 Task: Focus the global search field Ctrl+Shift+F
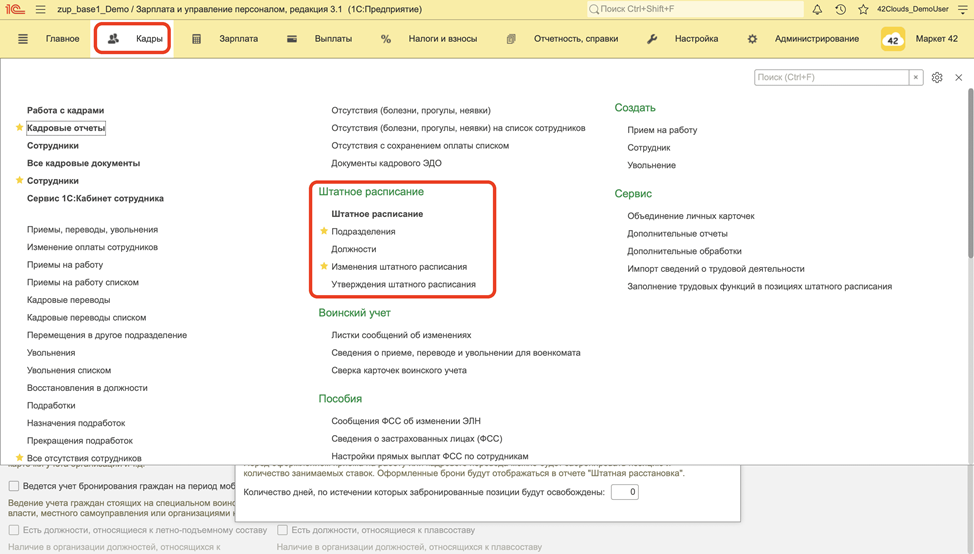(694, 9)
